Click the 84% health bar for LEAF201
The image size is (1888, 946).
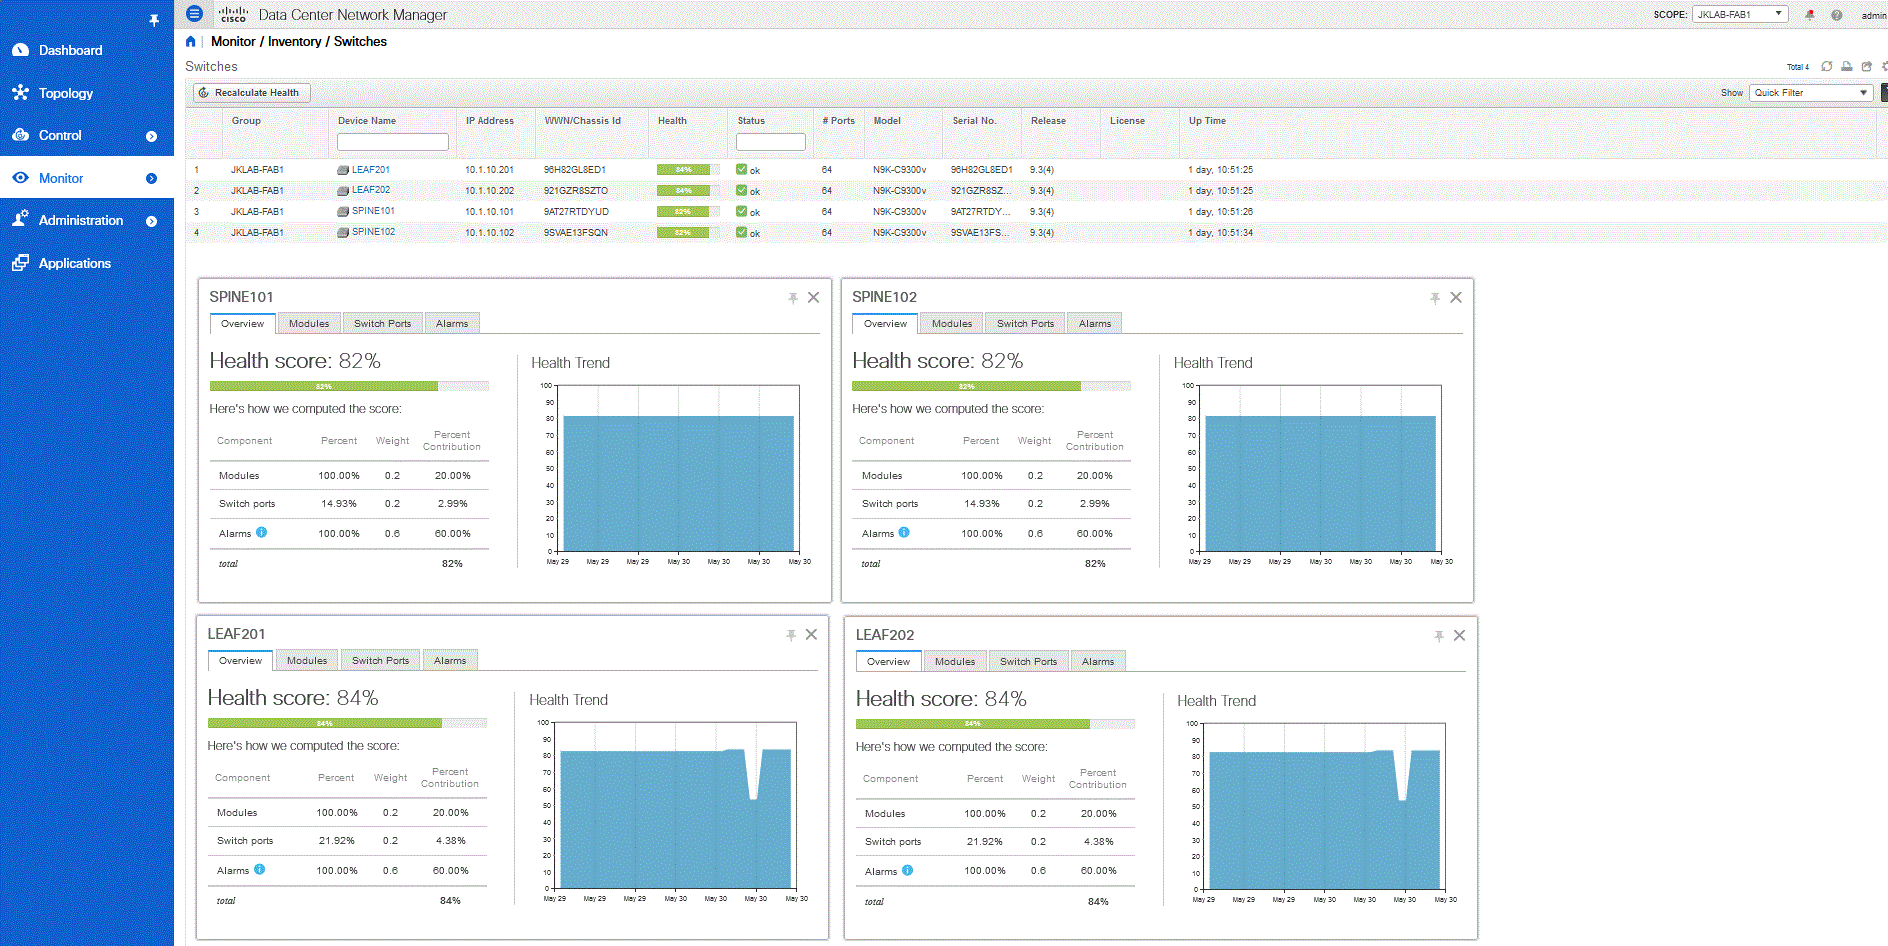(x=688, y=170)
